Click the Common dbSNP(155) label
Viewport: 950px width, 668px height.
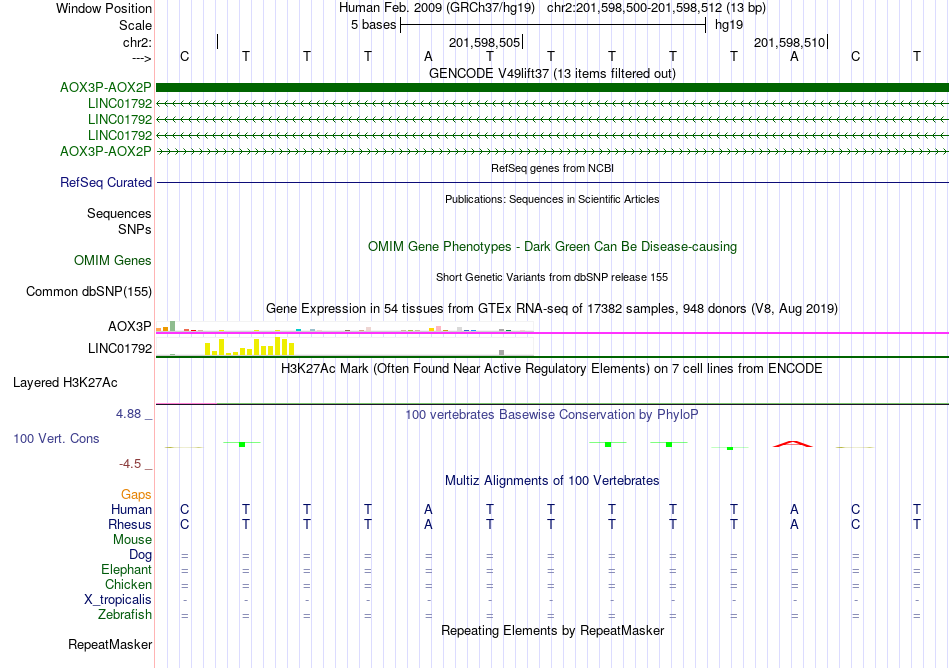[x=89, y=291]
